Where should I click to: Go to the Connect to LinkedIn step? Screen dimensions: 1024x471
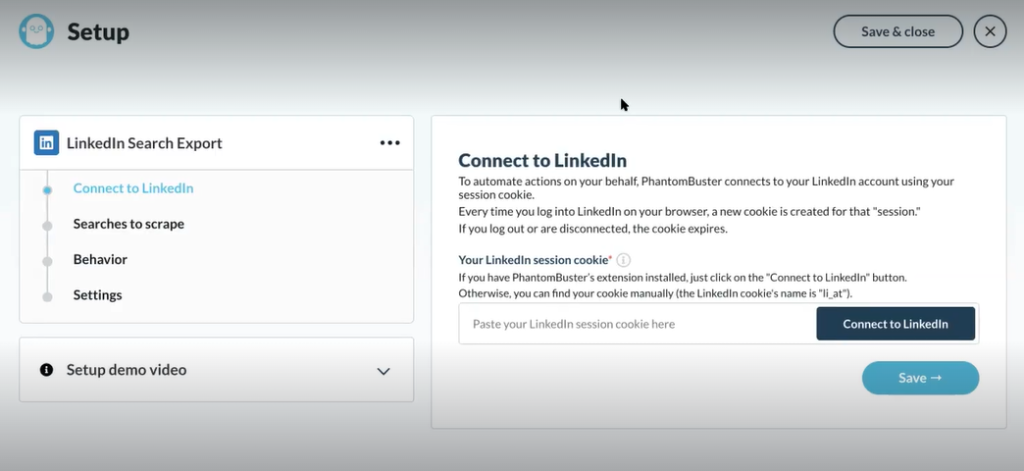point(133,188)
